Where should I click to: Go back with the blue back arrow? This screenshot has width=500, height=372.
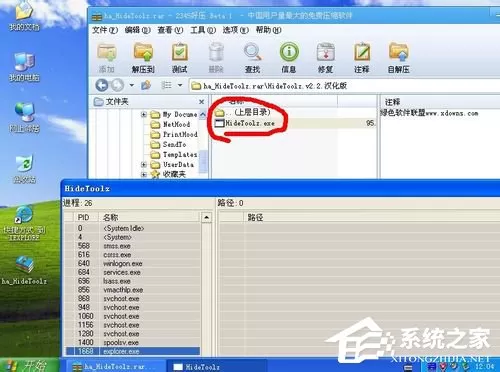click(x=102, y=85)
